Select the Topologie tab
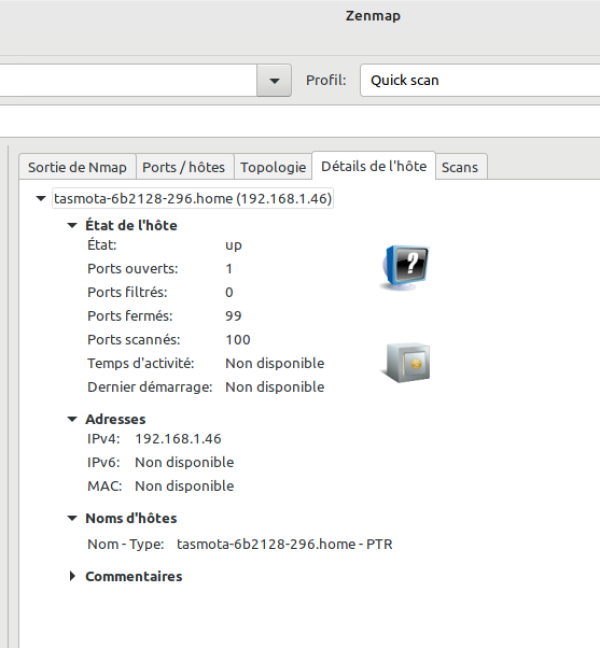The height and width of the screenshot is (648, 600). pyautogui.click(x=273, y=167)
